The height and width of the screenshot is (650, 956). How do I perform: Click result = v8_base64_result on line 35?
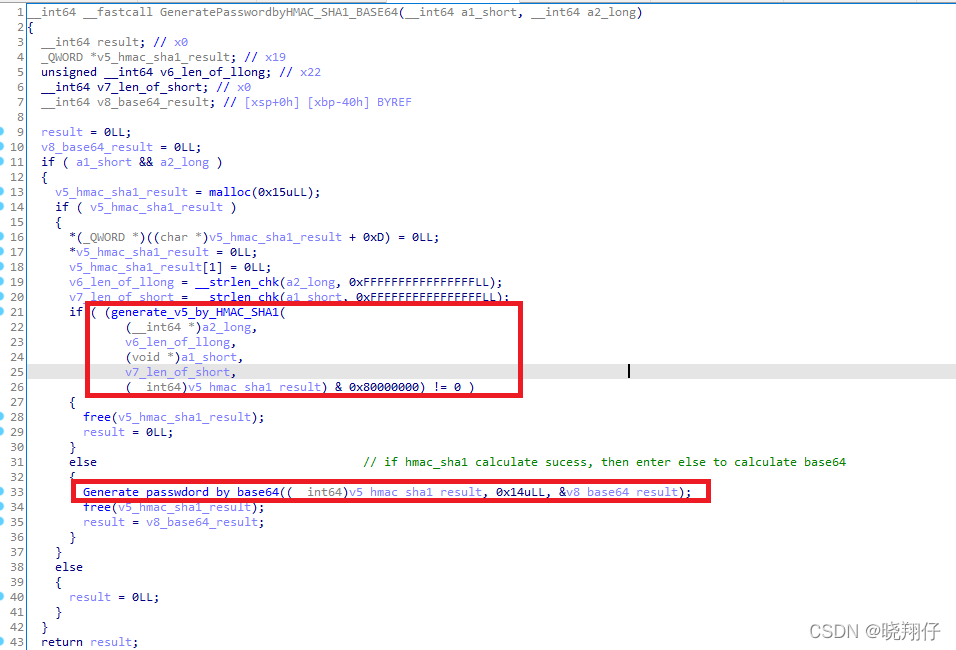(x=174, y=523)
